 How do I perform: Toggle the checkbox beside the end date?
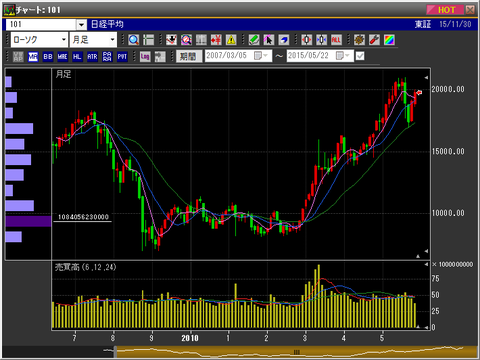point(360,56)
